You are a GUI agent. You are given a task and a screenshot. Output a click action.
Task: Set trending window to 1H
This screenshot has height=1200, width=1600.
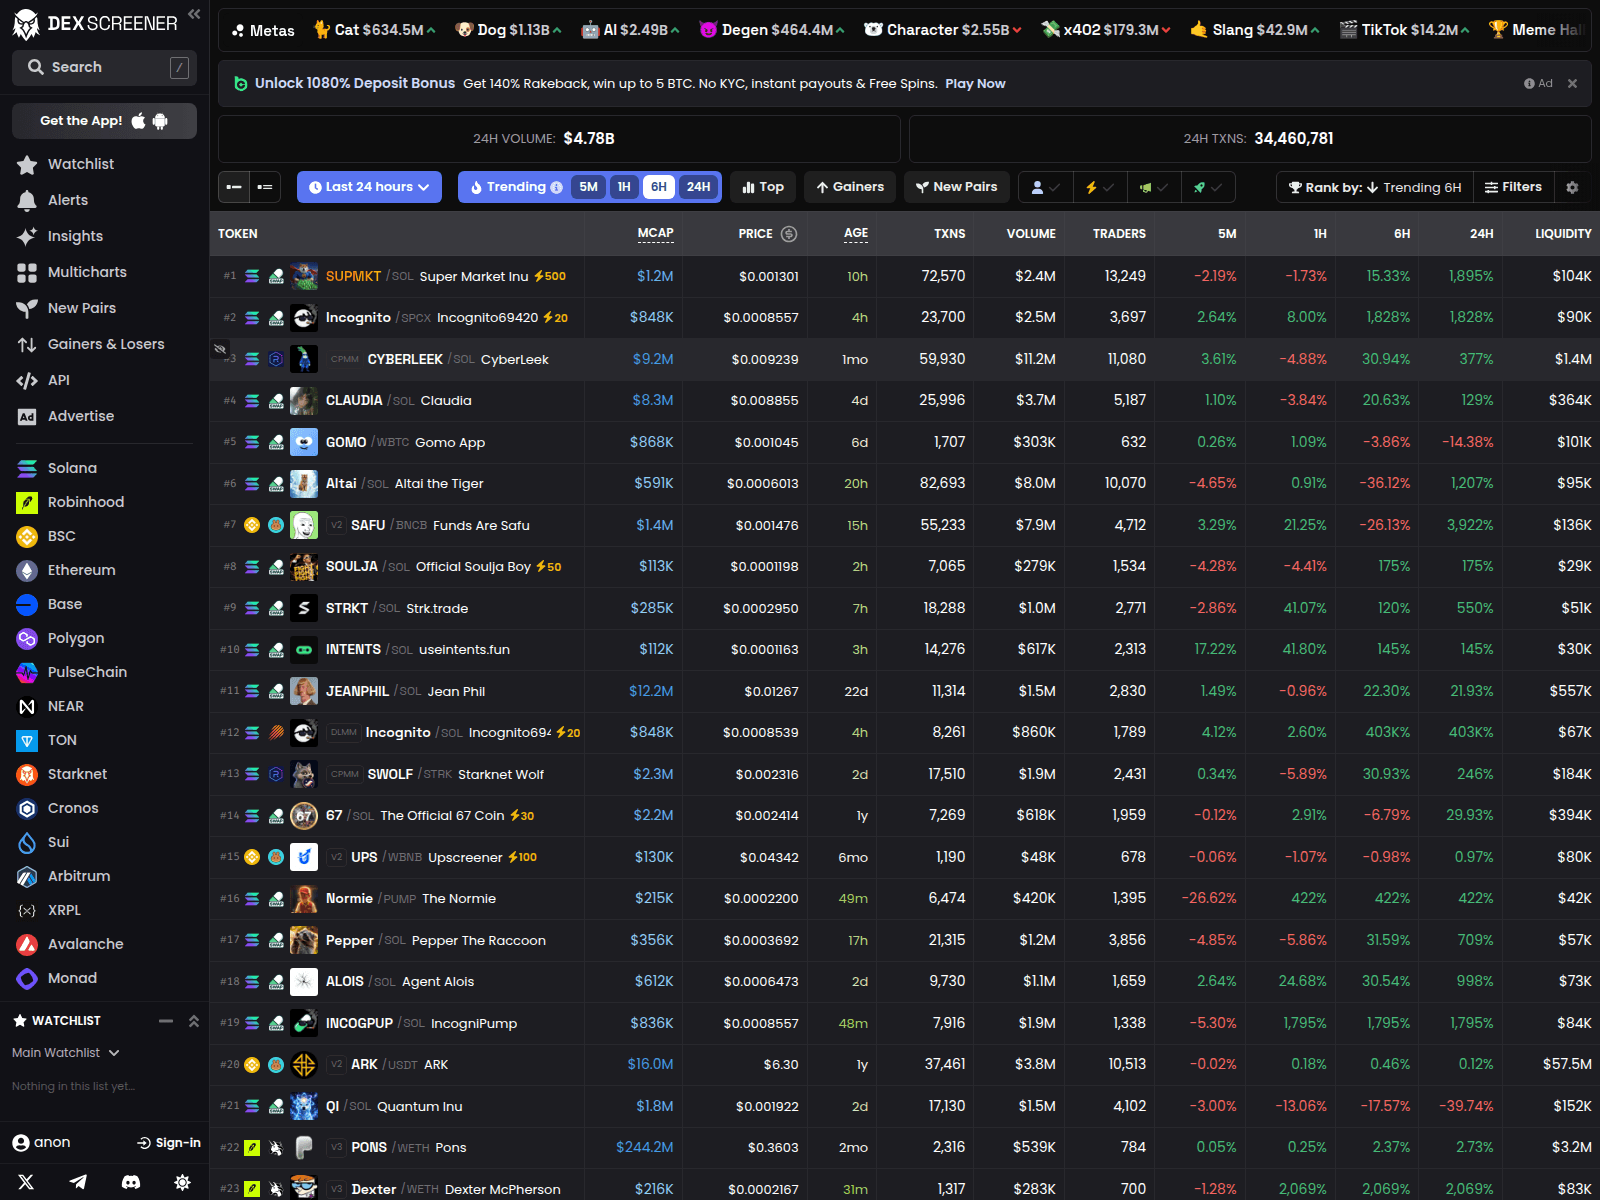(624, 187)
